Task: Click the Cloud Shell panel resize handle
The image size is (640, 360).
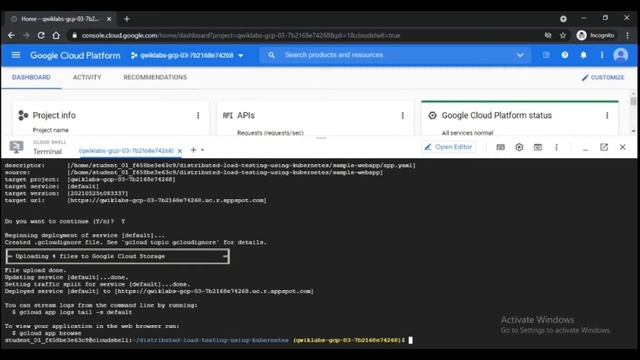Action: (321, 138)
